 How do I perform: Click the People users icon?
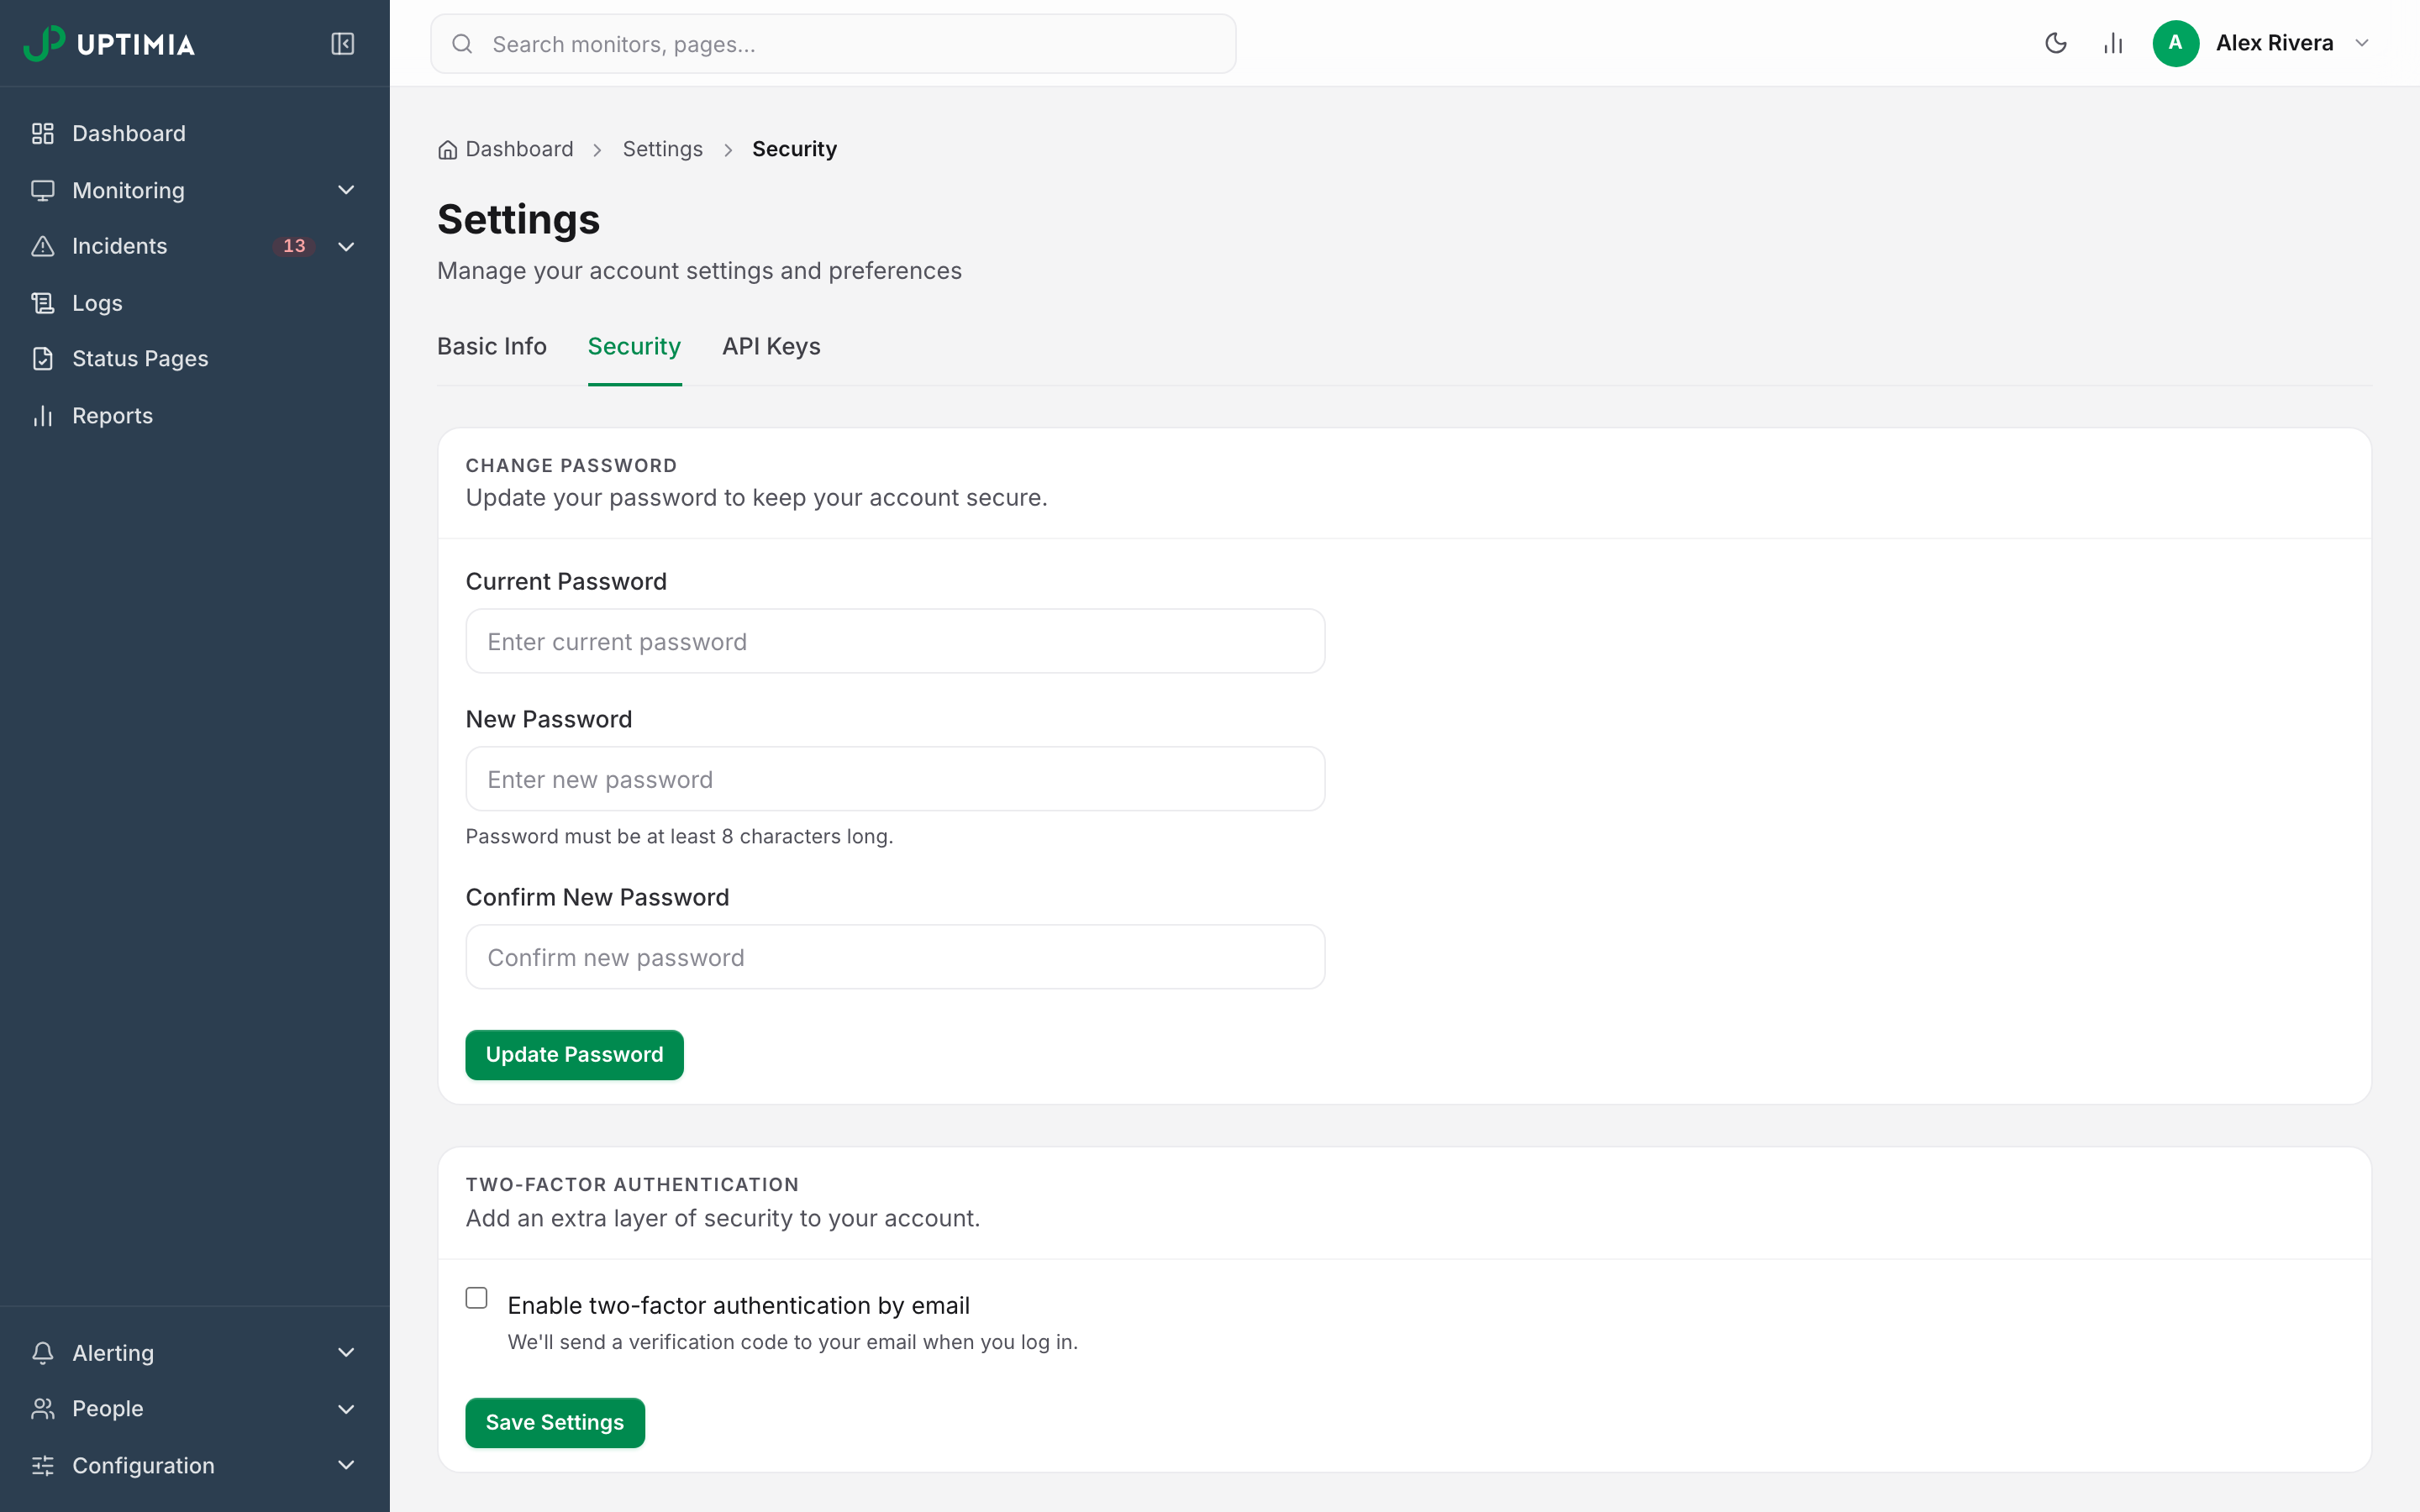click(42, 1408)
